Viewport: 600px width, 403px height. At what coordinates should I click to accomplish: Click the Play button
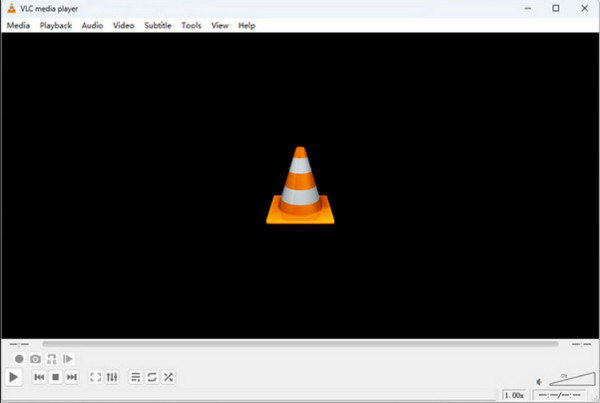tap(13, 377)
